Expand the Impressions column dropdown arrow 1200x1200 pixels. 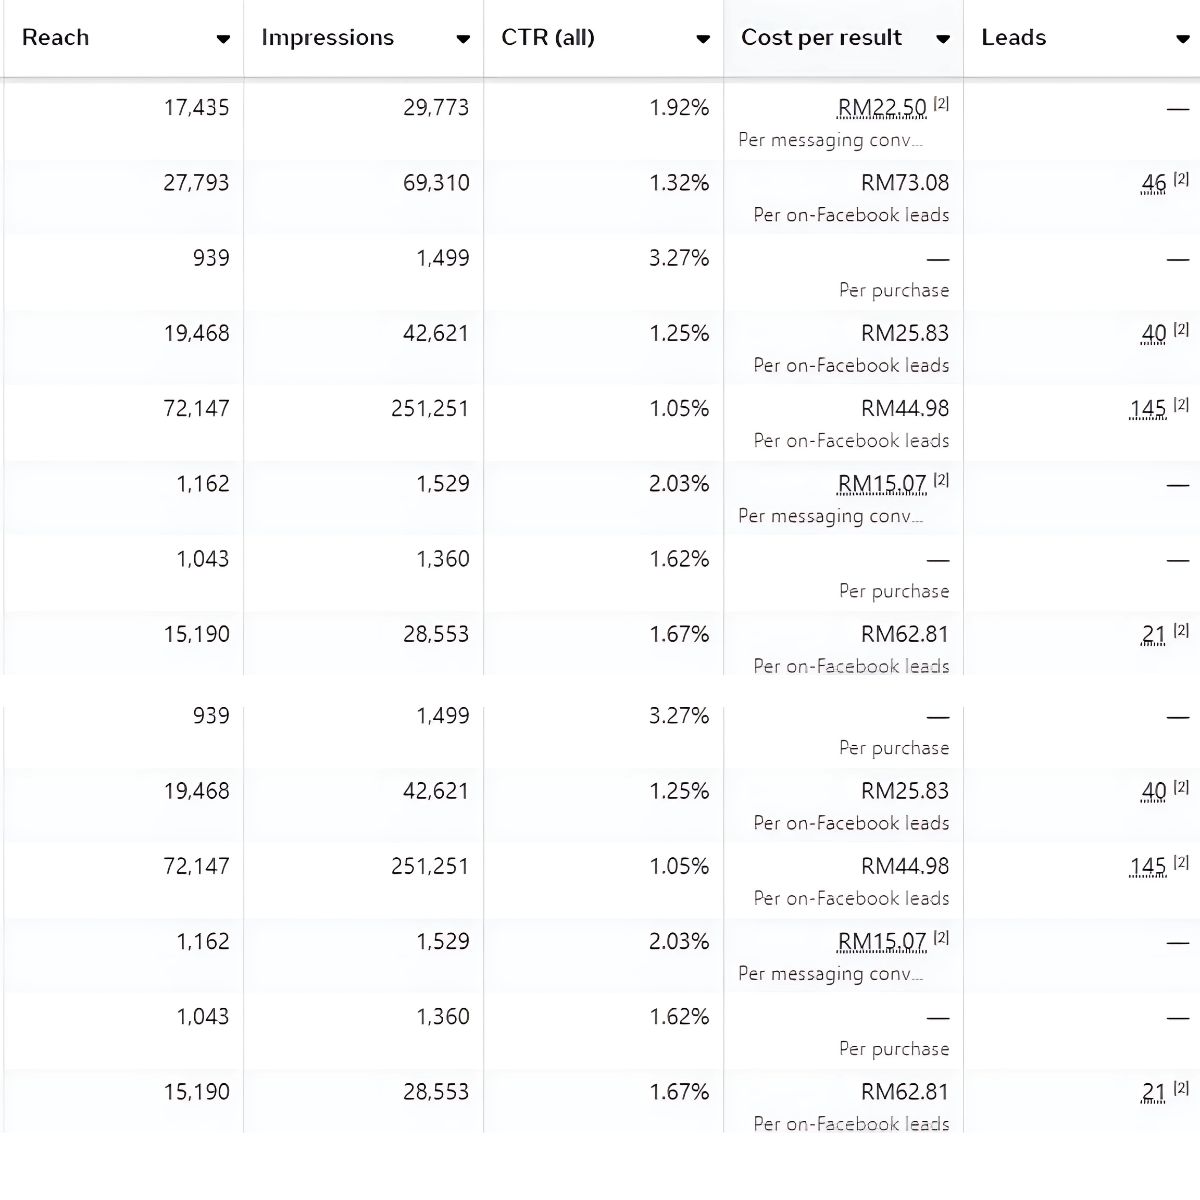tap(463, 39)
